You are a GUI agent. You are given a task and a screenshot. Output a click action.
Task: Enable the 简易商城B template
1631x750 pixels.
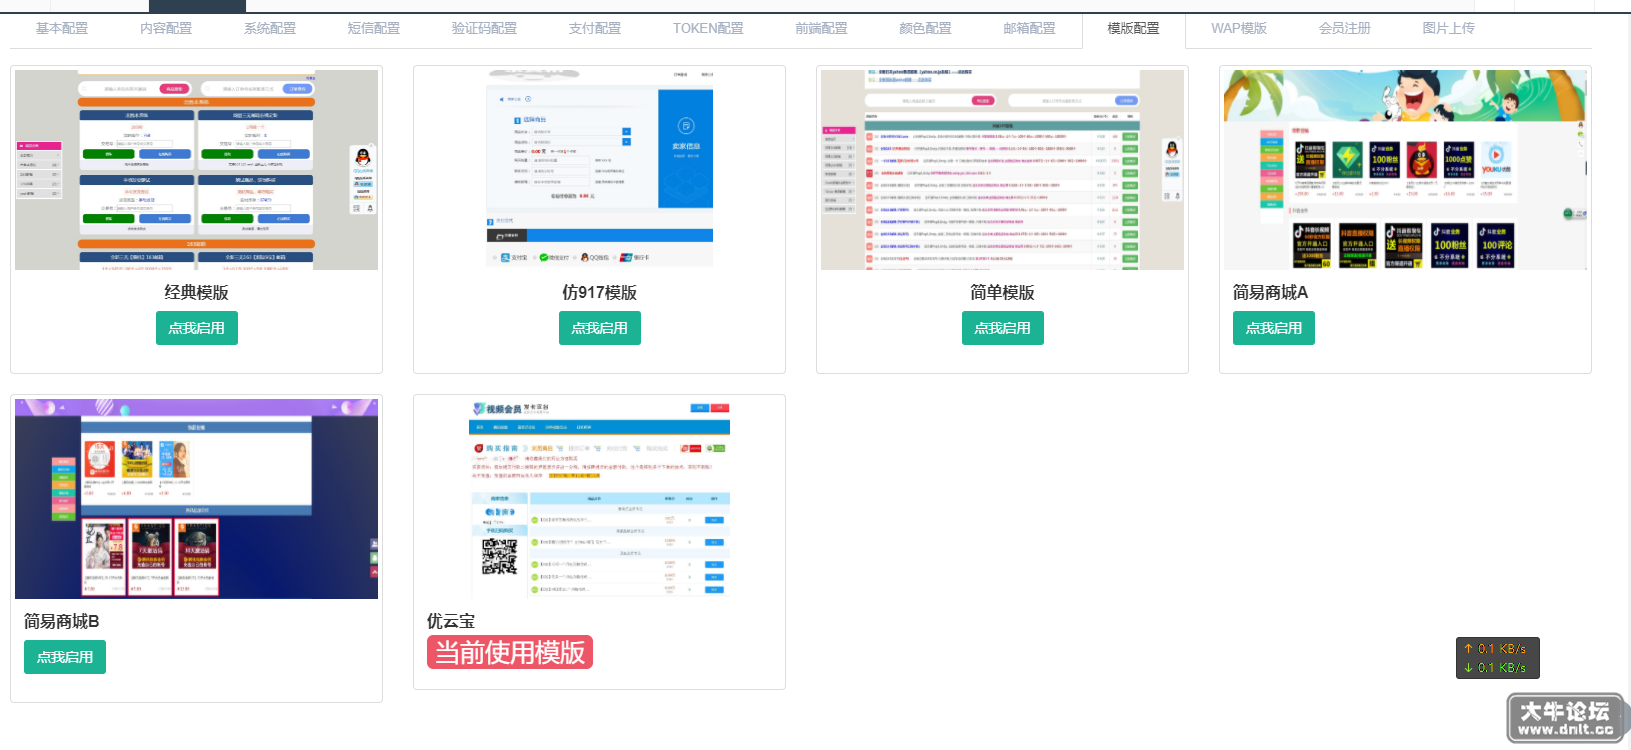(x=65, y=657)
